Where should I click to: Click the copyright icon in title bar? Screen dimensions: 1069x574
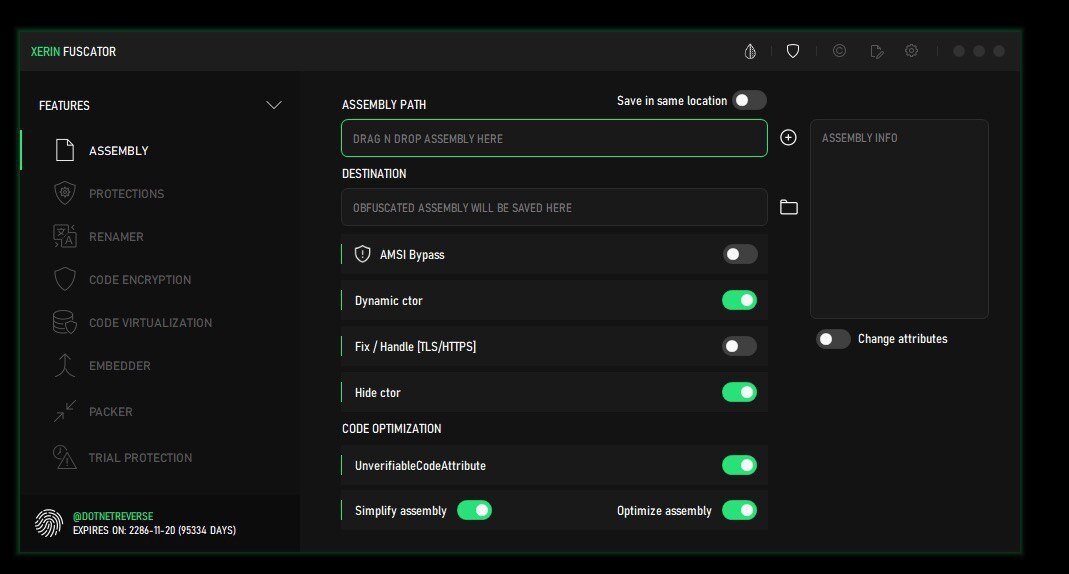click(x=839, y=51)
